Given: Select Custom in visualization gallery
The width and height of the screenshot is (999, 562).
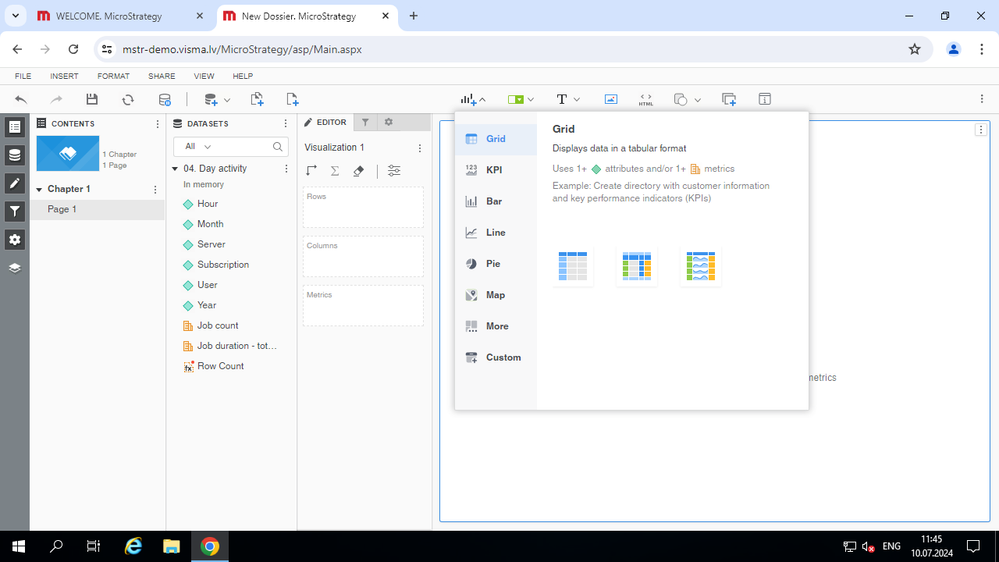Looking at the screenshot, I should (496, 357).
